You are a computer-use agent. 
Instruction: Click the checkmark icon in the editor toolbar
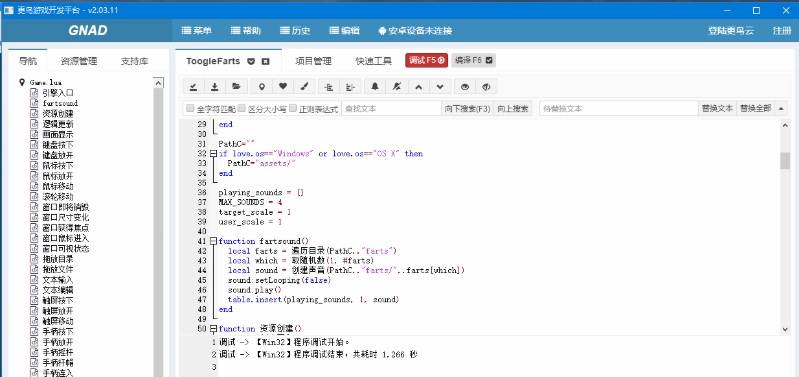(193, 87)
